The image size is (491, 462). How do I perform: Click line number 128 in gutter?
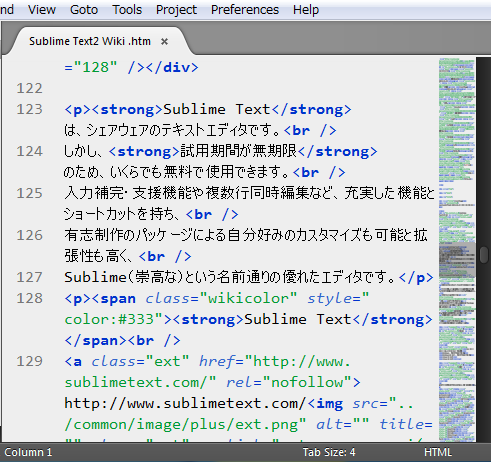(30, 298)
